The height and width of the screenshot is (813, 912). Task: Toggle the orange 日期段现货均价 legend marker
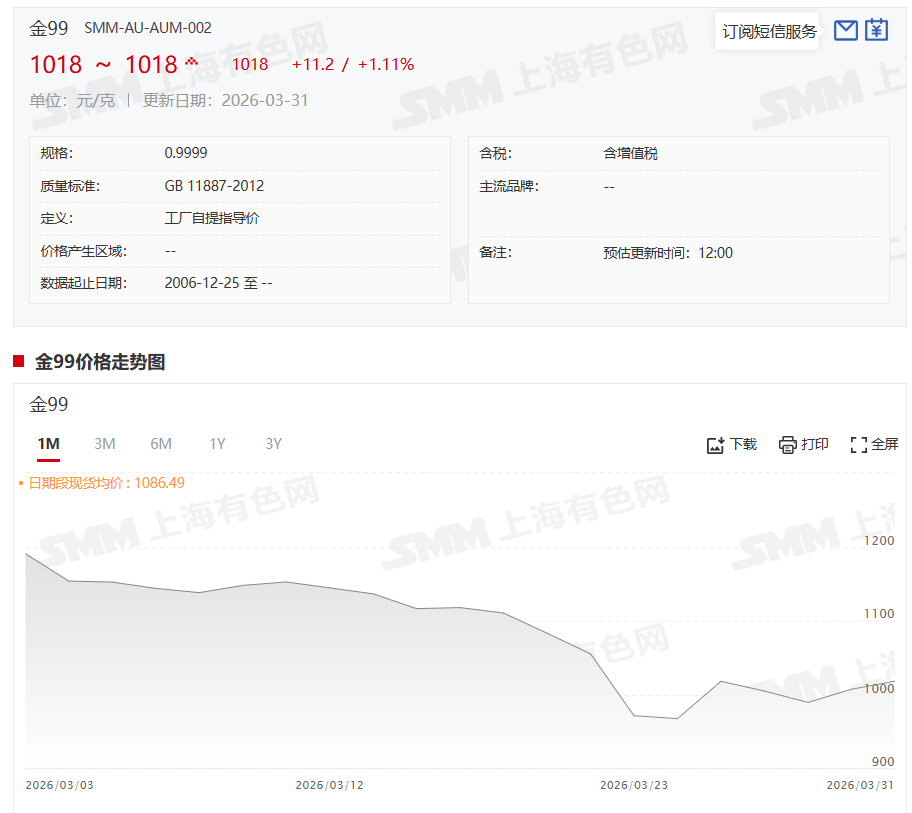click(22, 483)
